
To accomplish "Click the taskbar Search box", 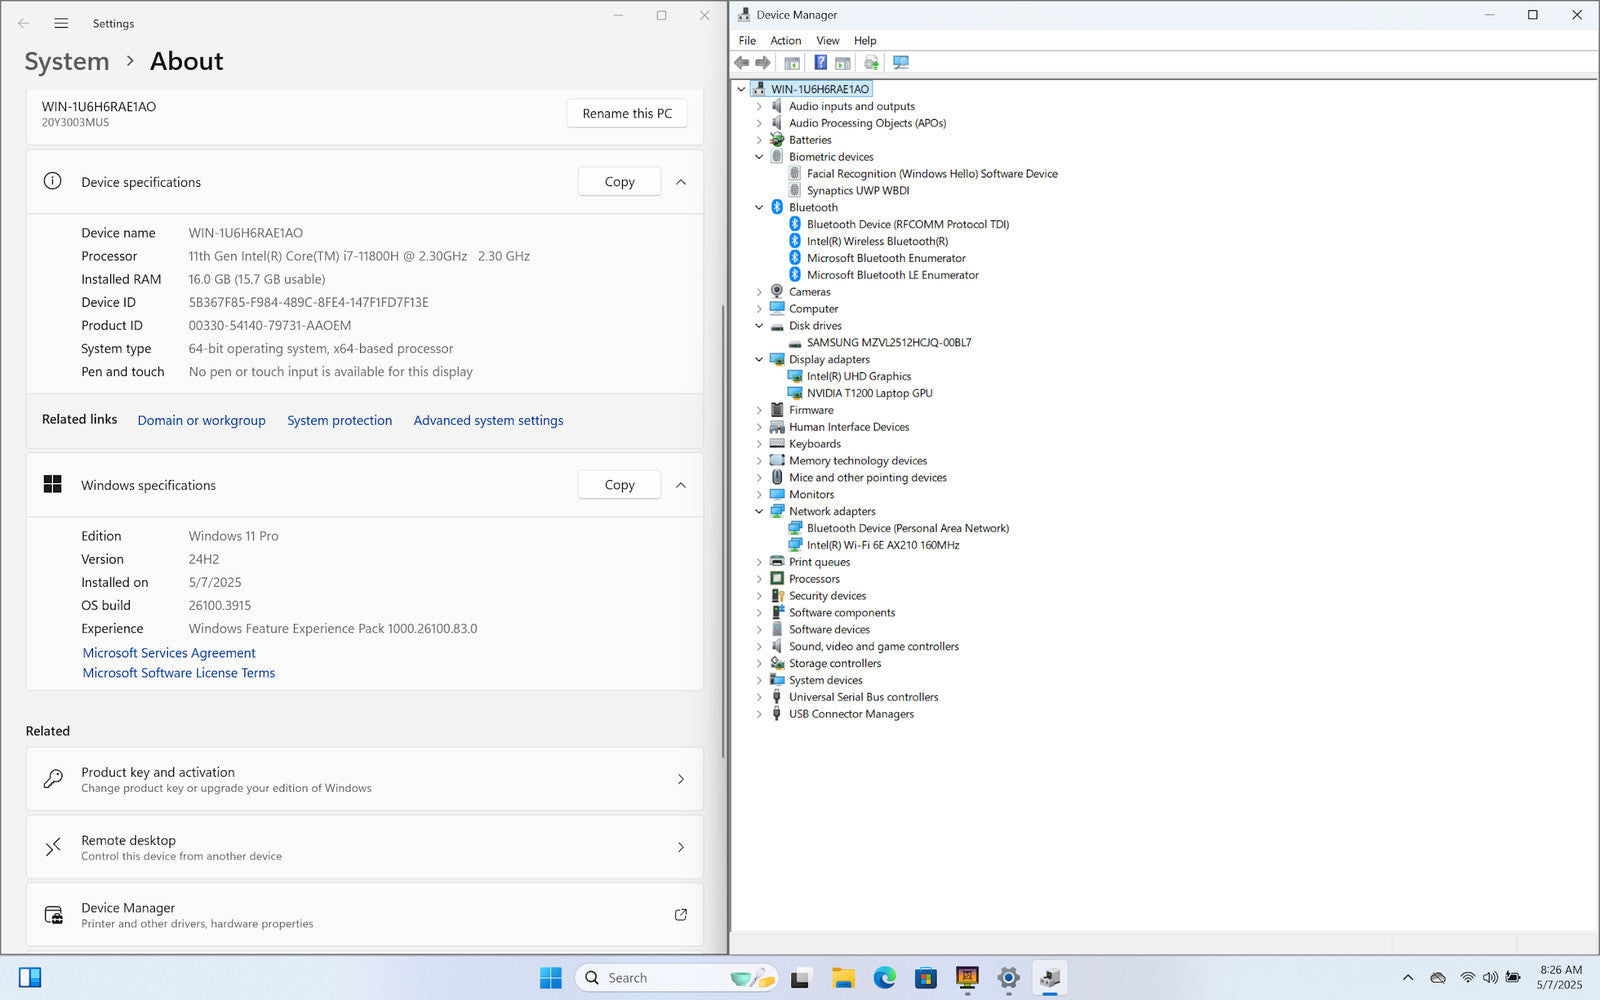I will point(676,978).
